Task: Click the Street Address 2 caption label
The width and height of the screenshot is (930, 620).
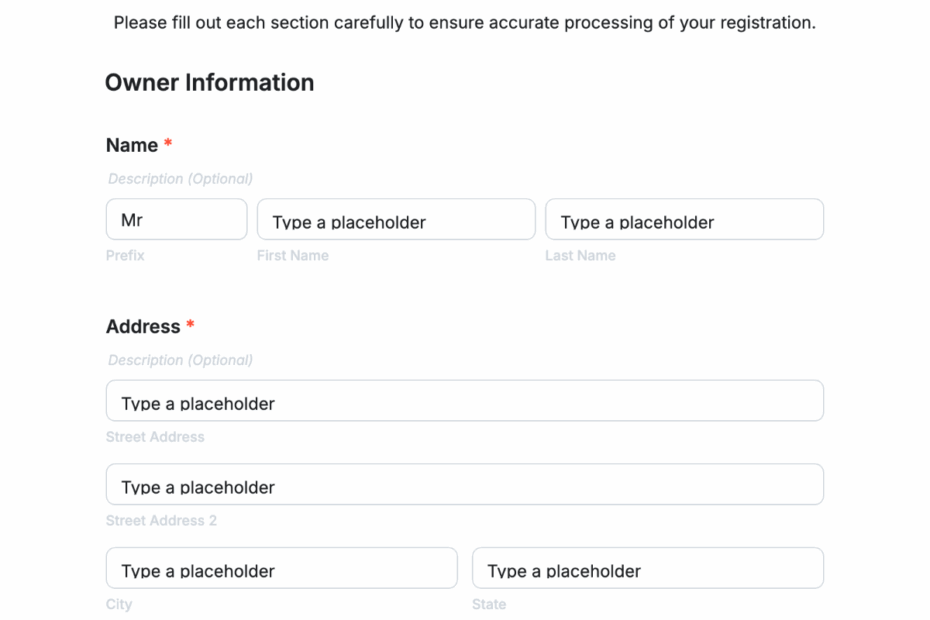Action: point(161,520)
